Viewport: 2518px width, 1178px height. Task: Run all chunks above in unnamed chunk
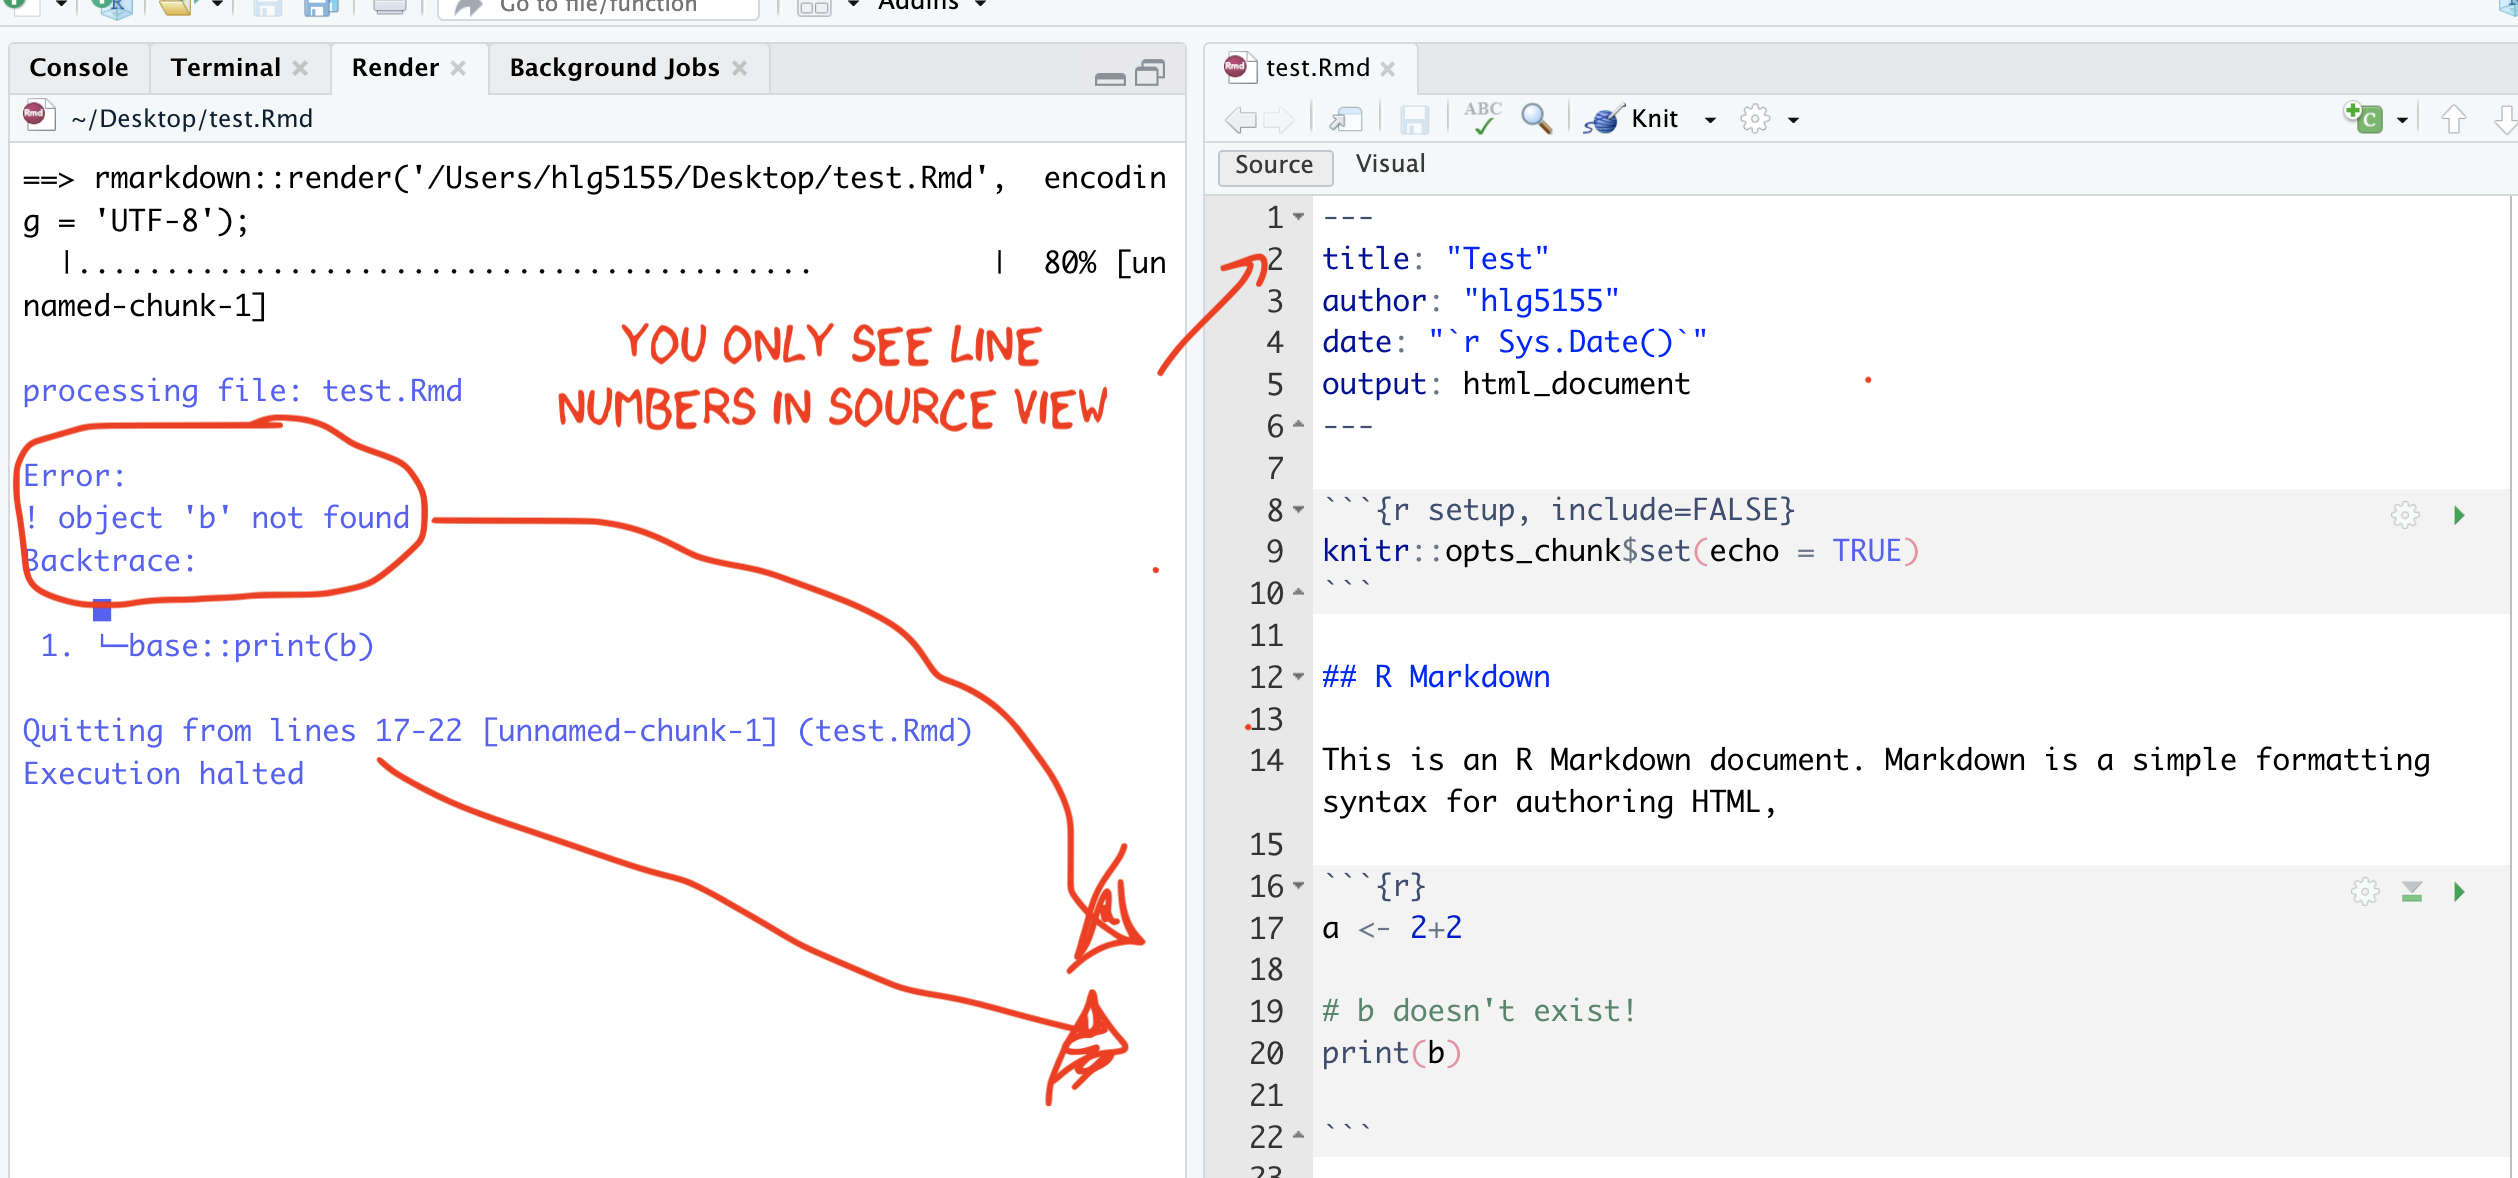coord(2412,892)
